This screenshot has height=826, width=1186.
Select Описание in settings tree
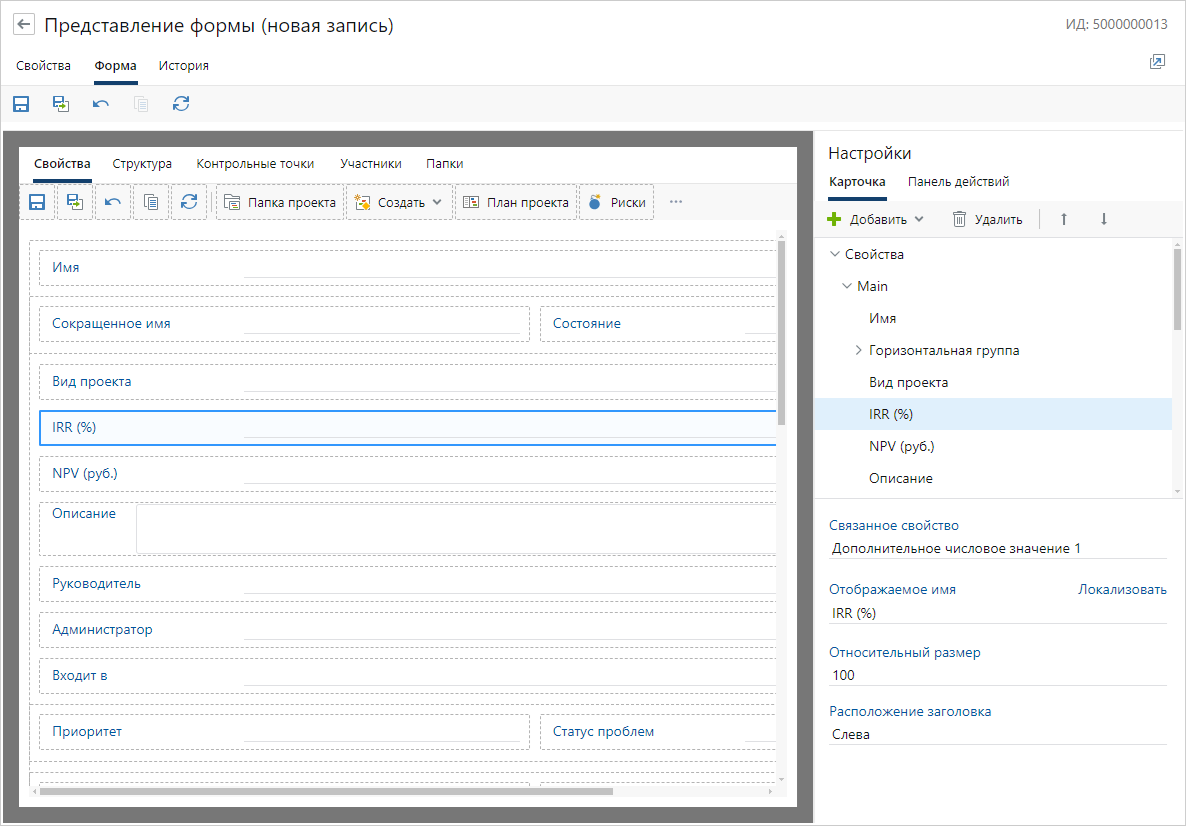901,478
